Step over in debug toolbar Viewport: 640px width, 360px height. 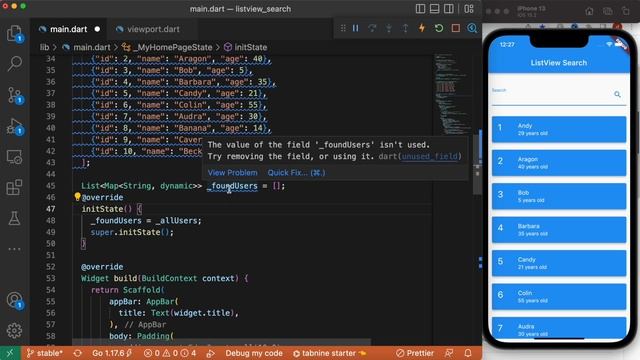[x=372, y=28]
